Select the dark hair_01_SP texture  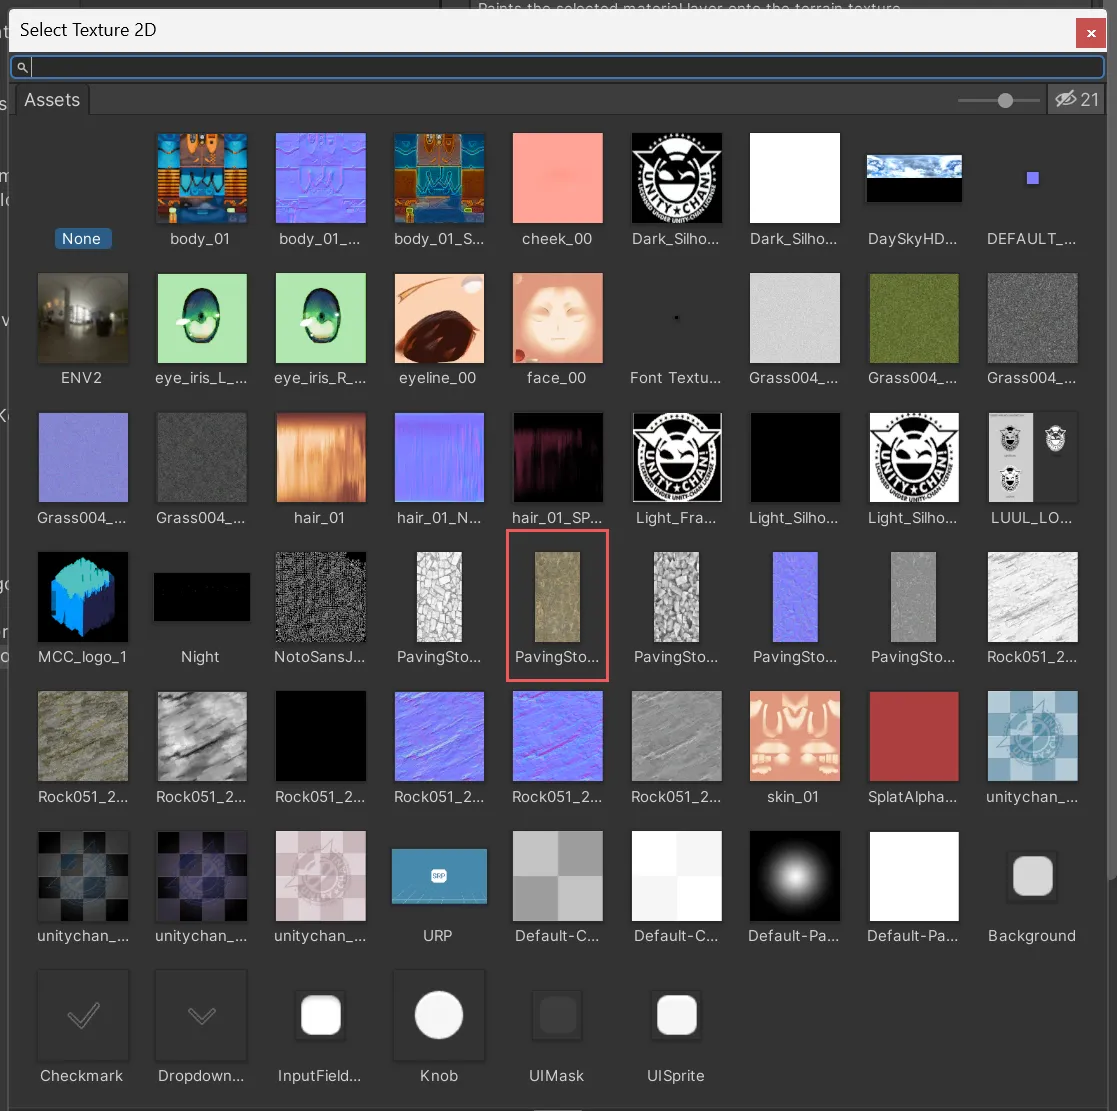point(557,457)
